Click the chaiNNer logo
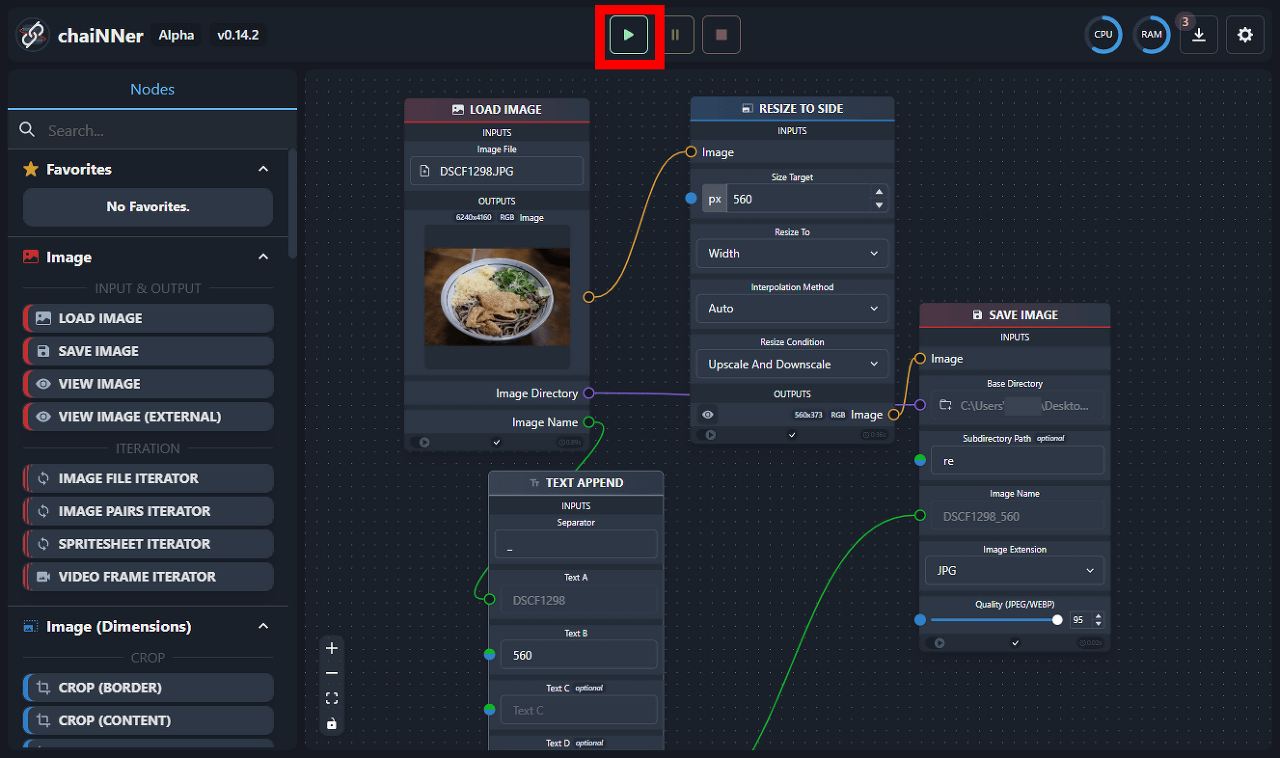This screenshot has width=1280, height=758. 34,35
